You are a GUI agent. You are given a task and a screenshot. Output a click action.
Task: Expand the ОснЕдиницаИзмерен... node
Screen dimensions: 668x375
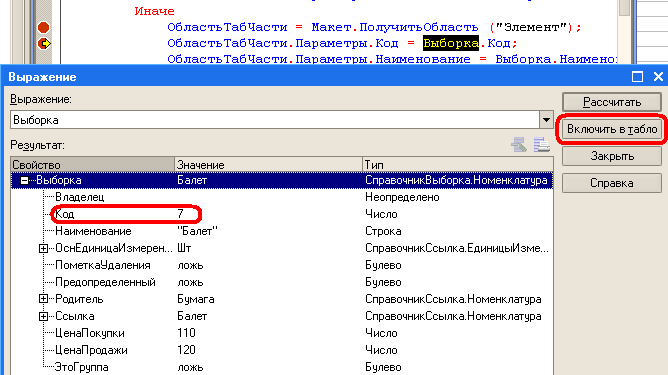(x=43, y=248)
